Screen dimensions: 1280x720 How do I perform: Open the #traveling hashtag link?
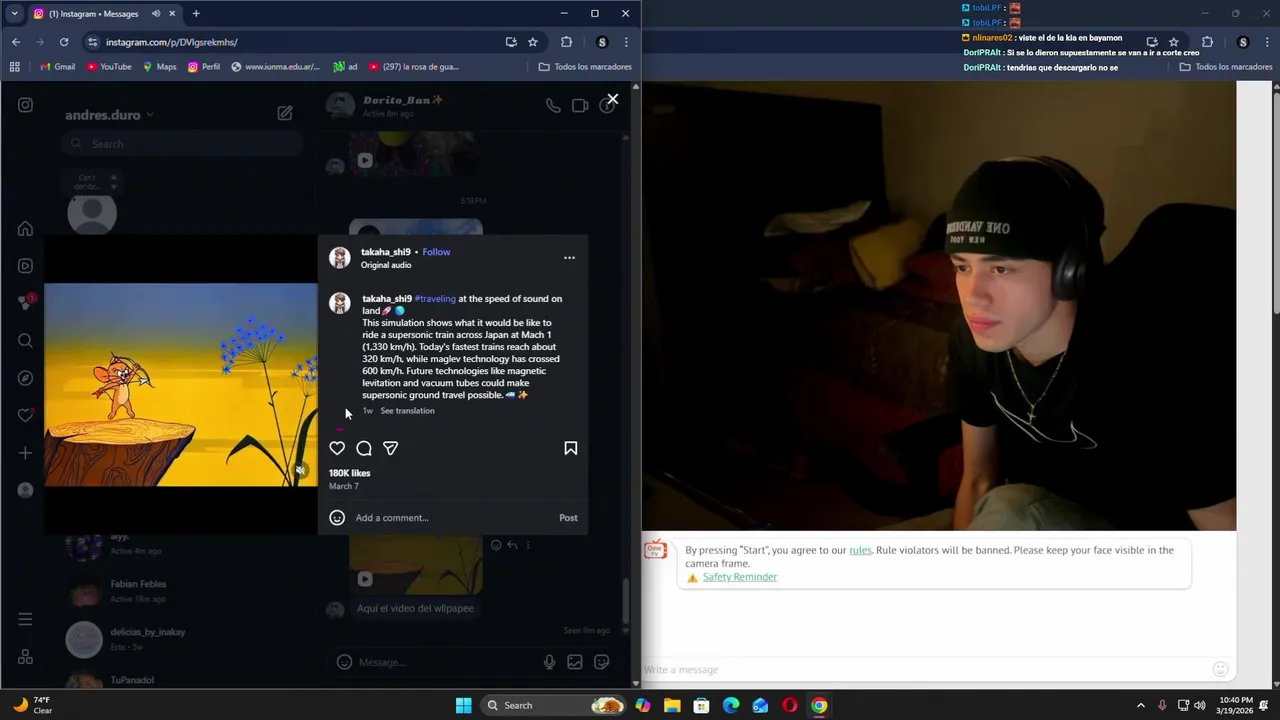tap(435, 299)
